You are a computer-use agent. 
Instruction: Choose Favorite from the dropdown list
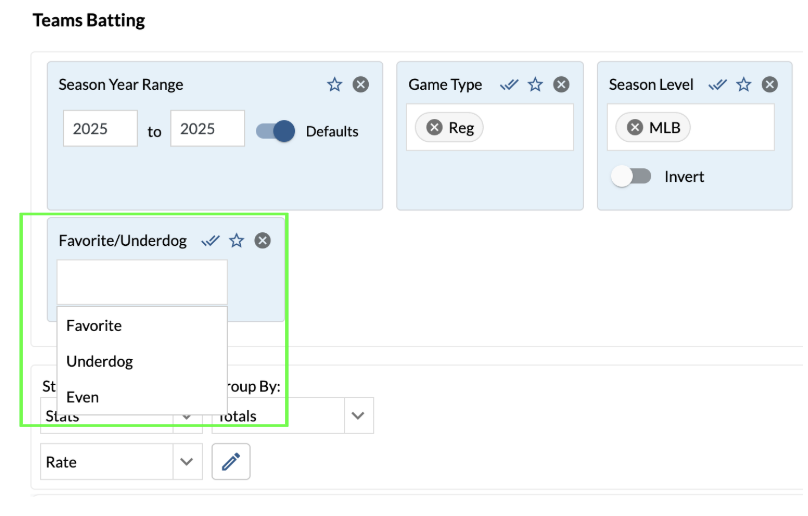coord(94,326)
